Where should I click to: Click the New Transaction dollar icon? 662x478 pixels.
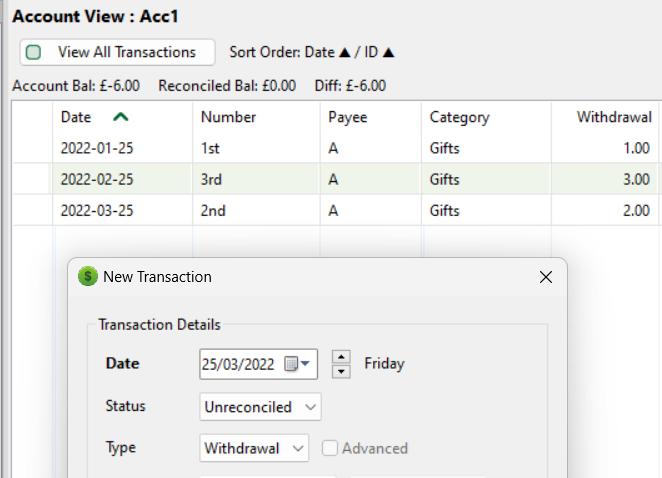(88, 277)
